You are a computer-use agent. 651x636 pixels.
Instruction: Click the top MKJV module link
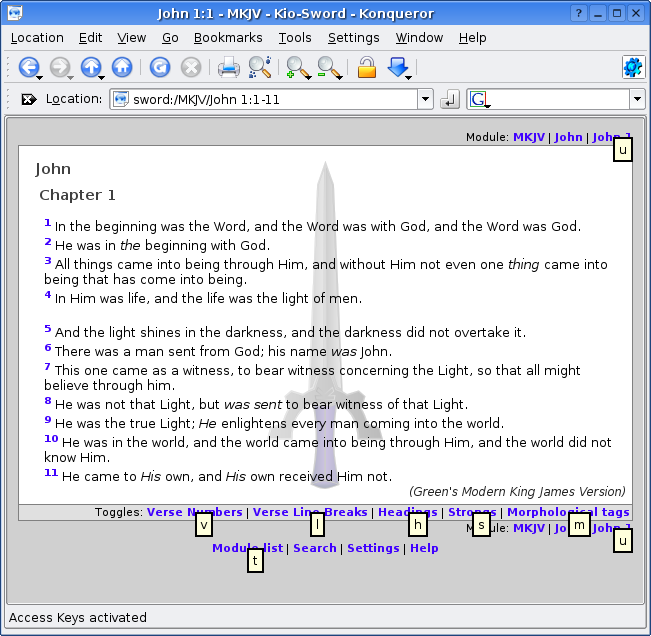click(529, 137)
